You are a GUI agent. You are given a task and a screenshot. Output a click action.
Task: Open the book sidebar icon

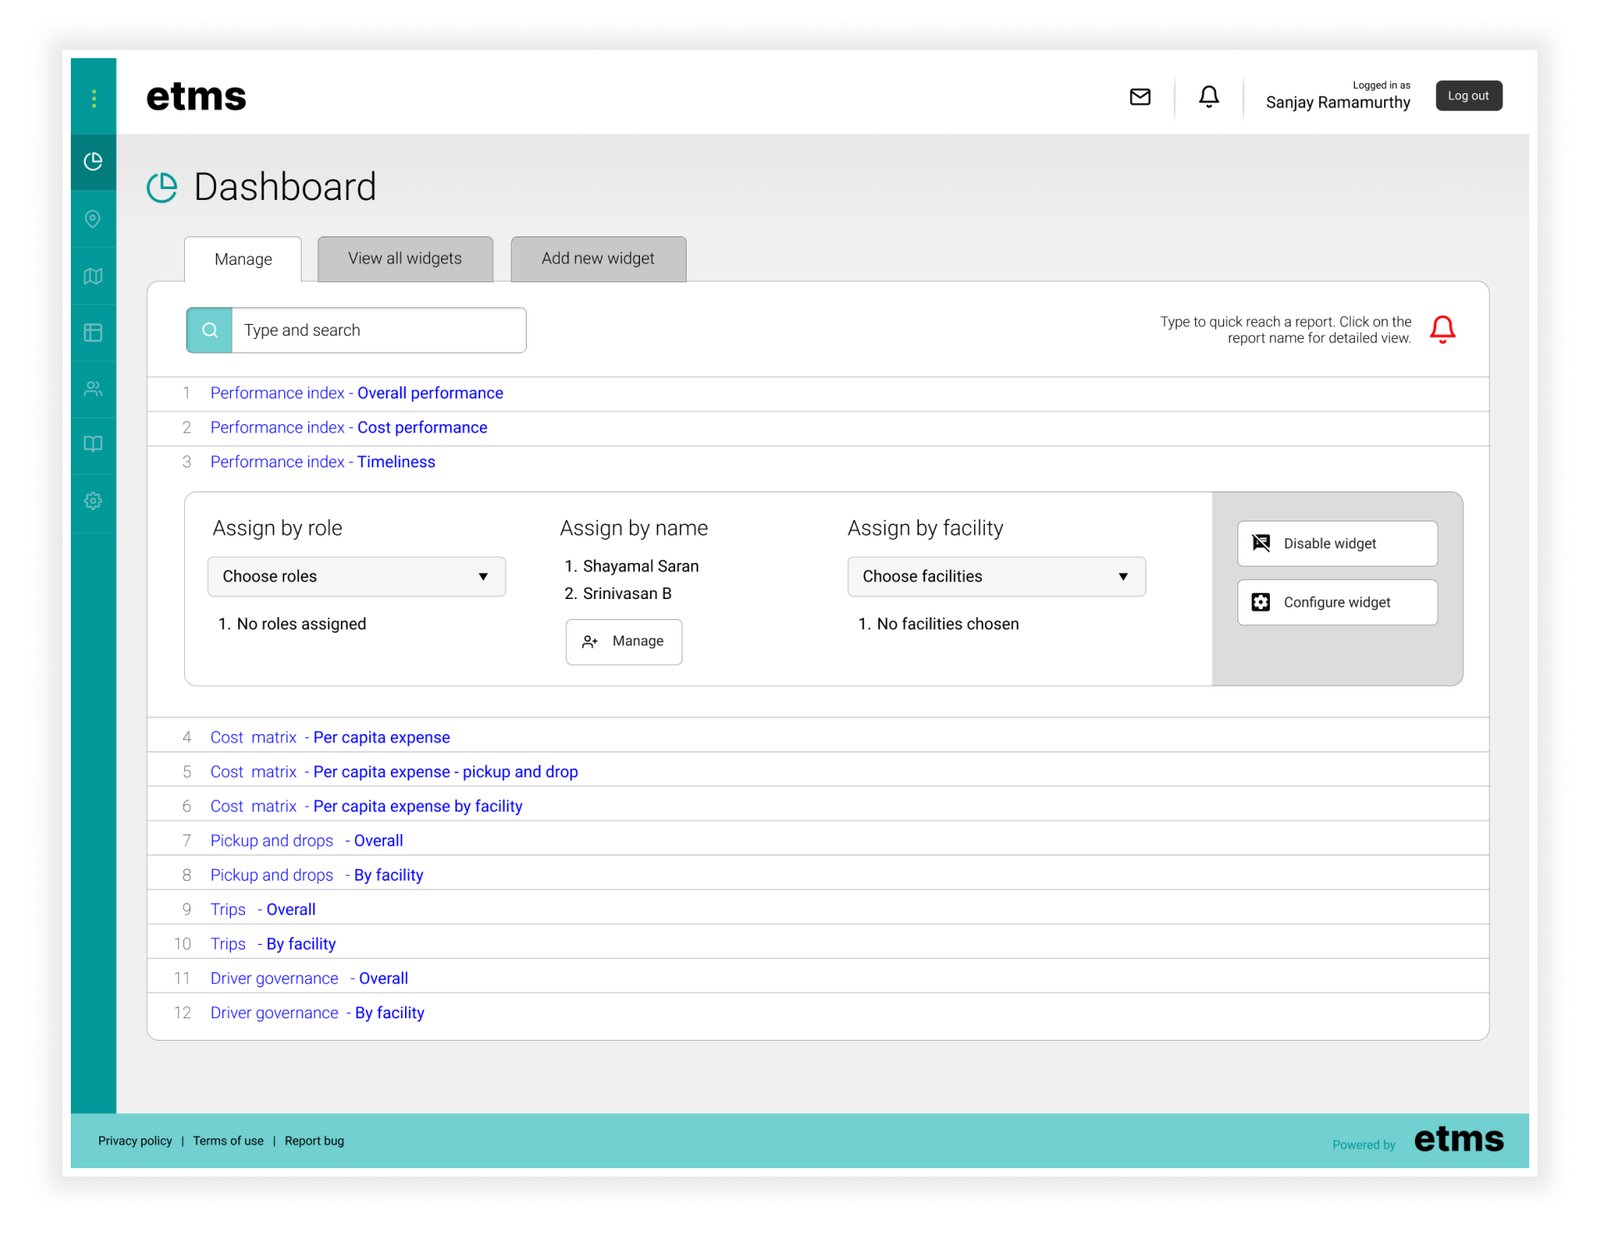93,444
